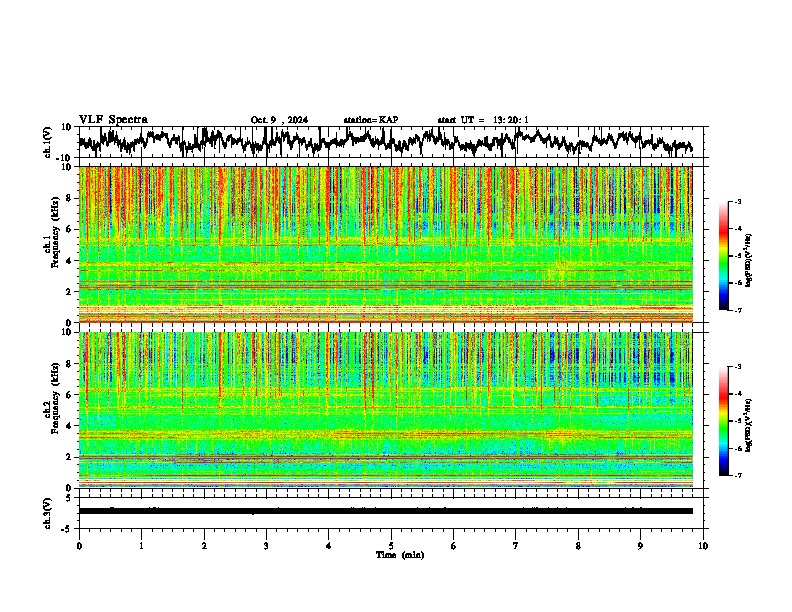Click the "start UT = 13:20: 1" text

[483, 120]
